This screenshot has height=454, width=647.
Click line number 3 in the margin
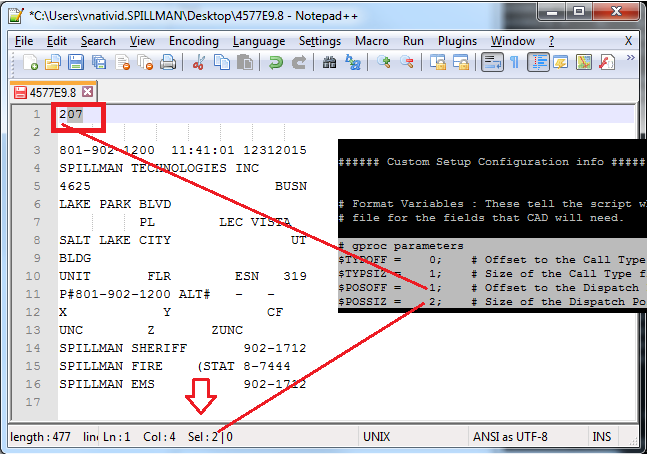[x=37, y=150]
